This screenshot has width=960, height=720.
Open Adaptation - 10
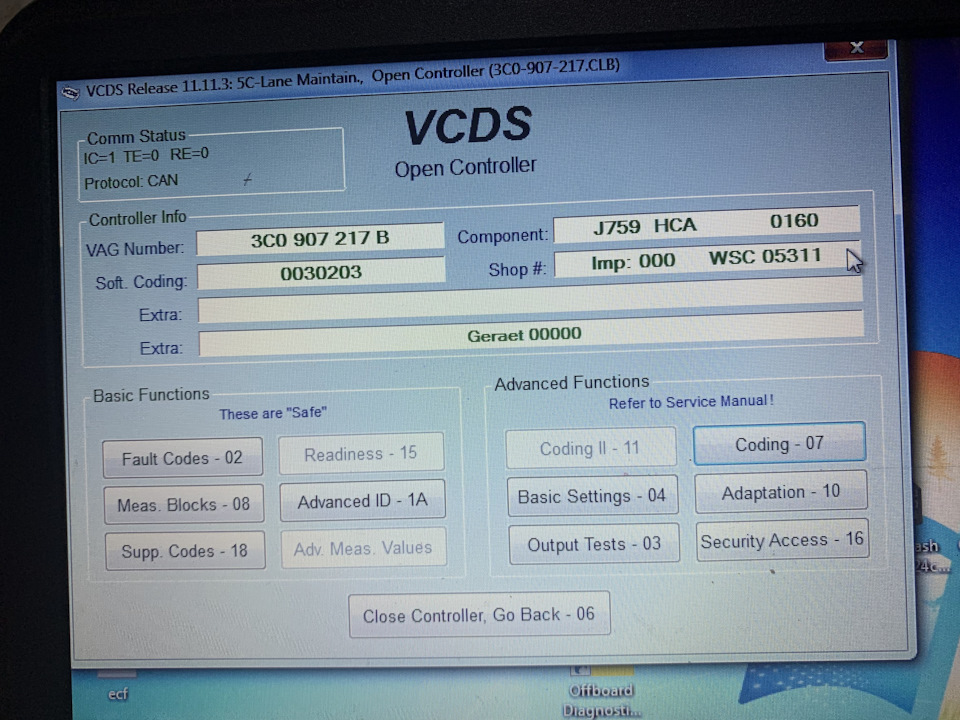click(781, 492)
